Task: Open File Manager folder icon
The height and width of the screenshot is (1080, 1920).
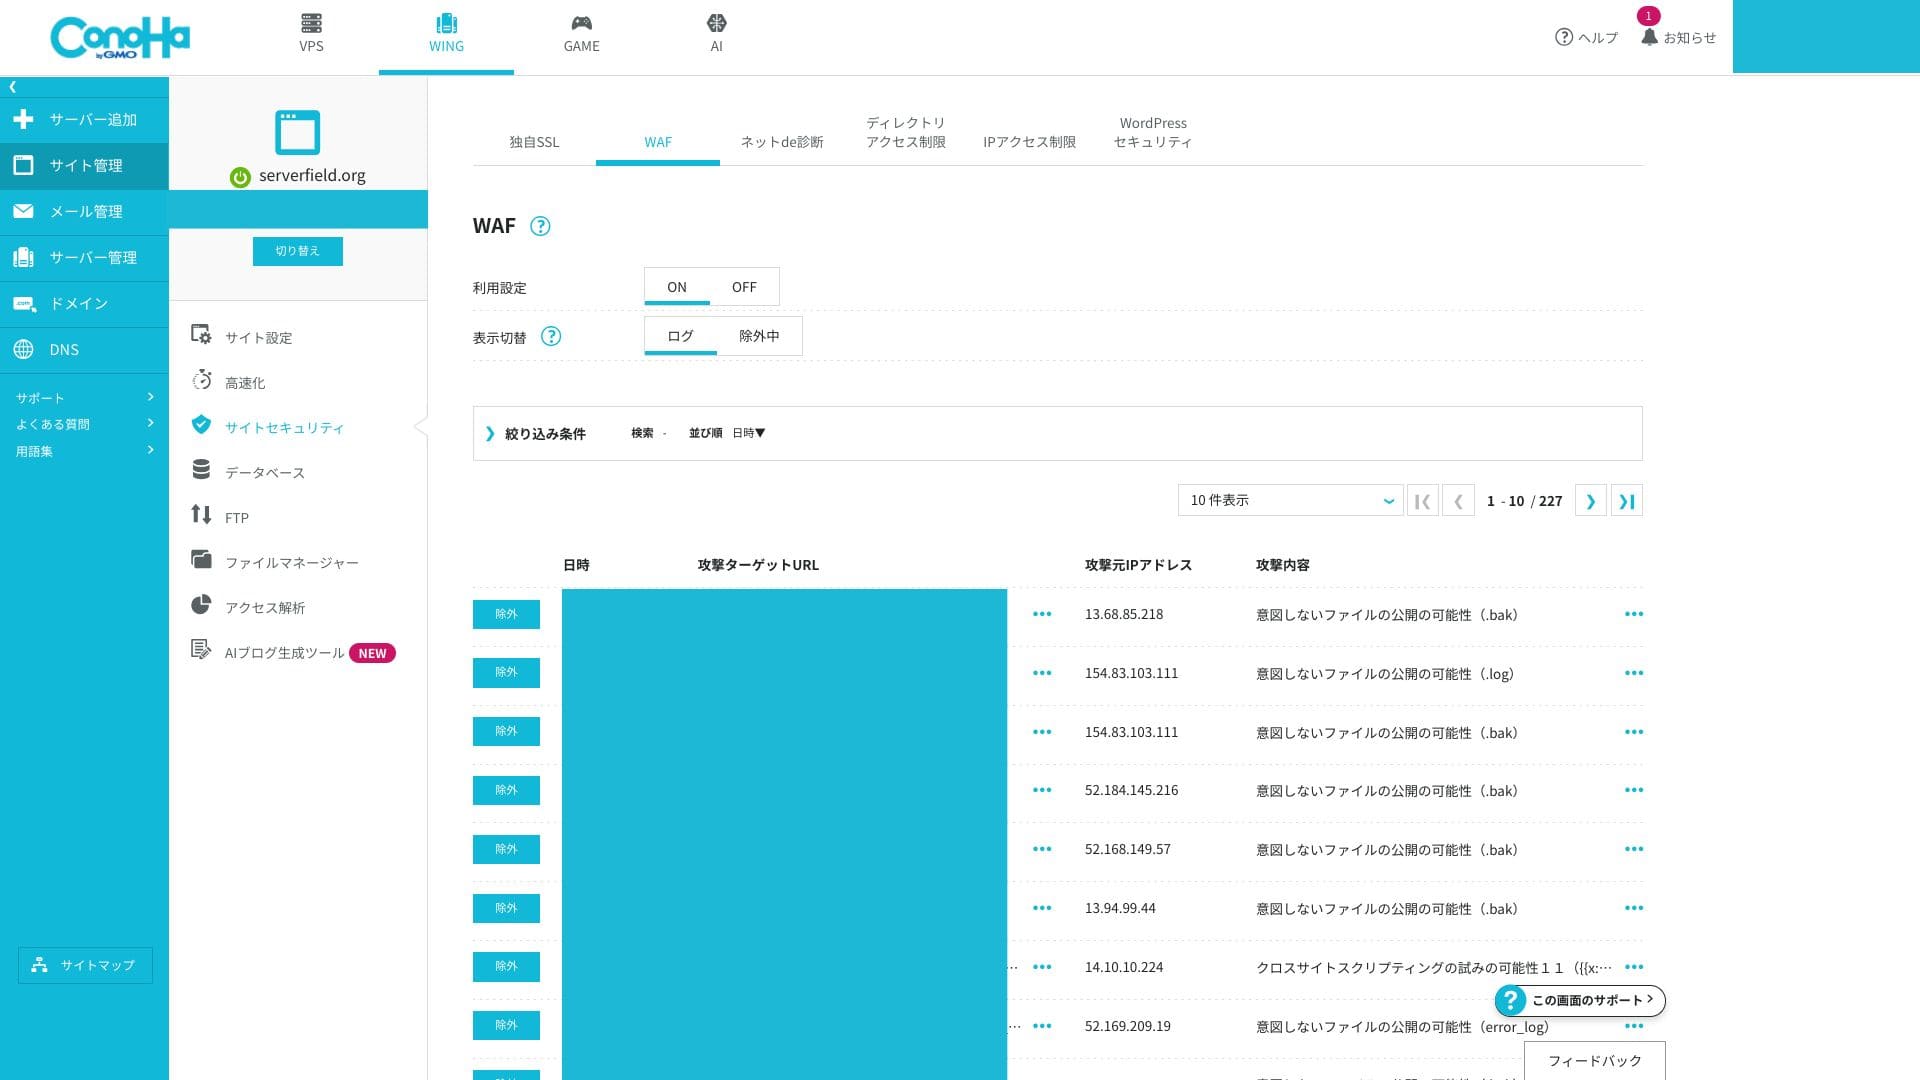Action: click(201, 560)
